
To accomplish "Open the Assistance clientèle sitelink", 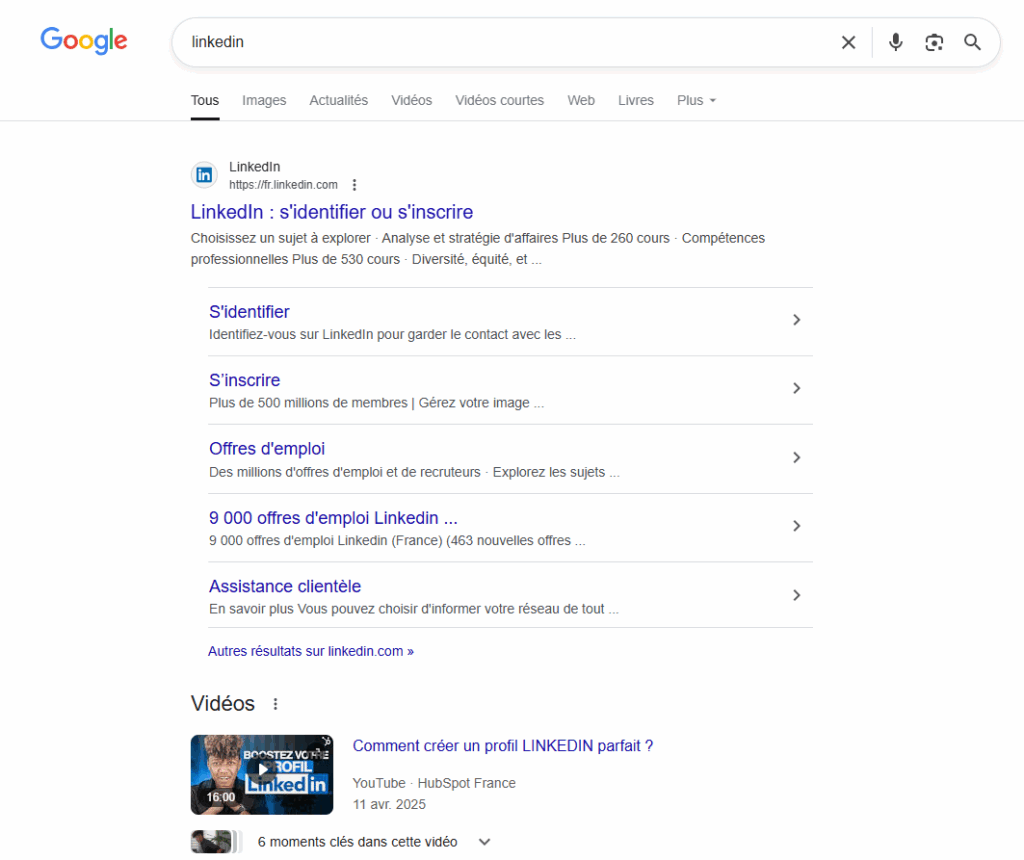I will 285,586.
